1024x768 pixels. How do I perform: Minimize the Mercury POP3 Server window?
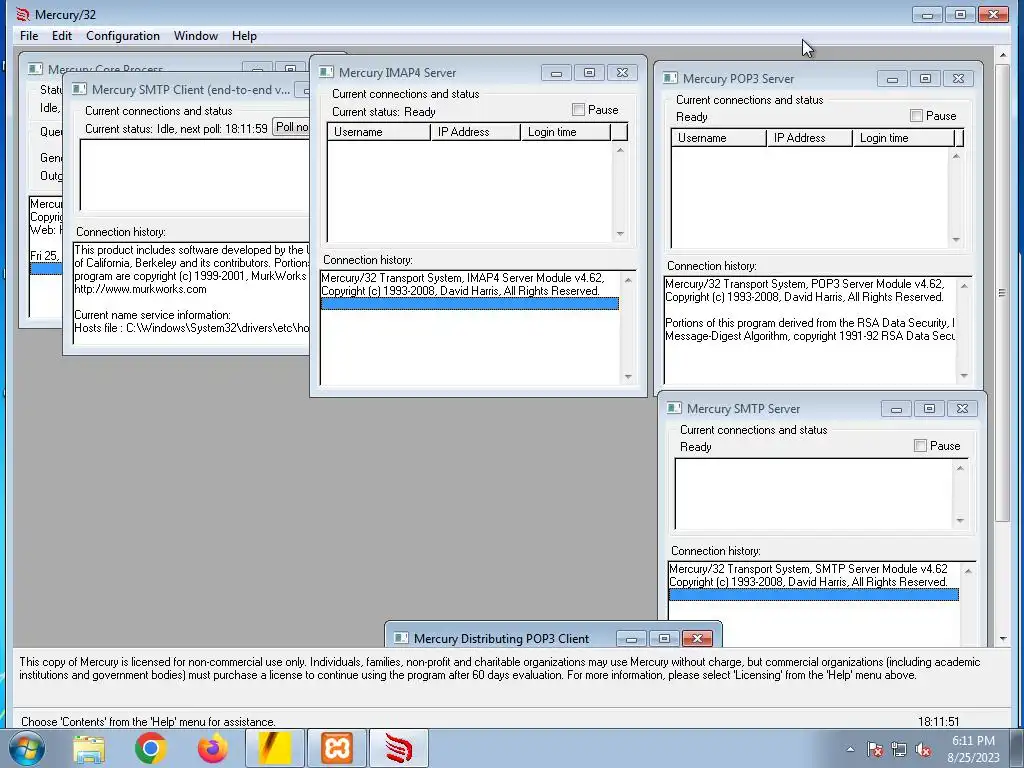pos(892,78)
